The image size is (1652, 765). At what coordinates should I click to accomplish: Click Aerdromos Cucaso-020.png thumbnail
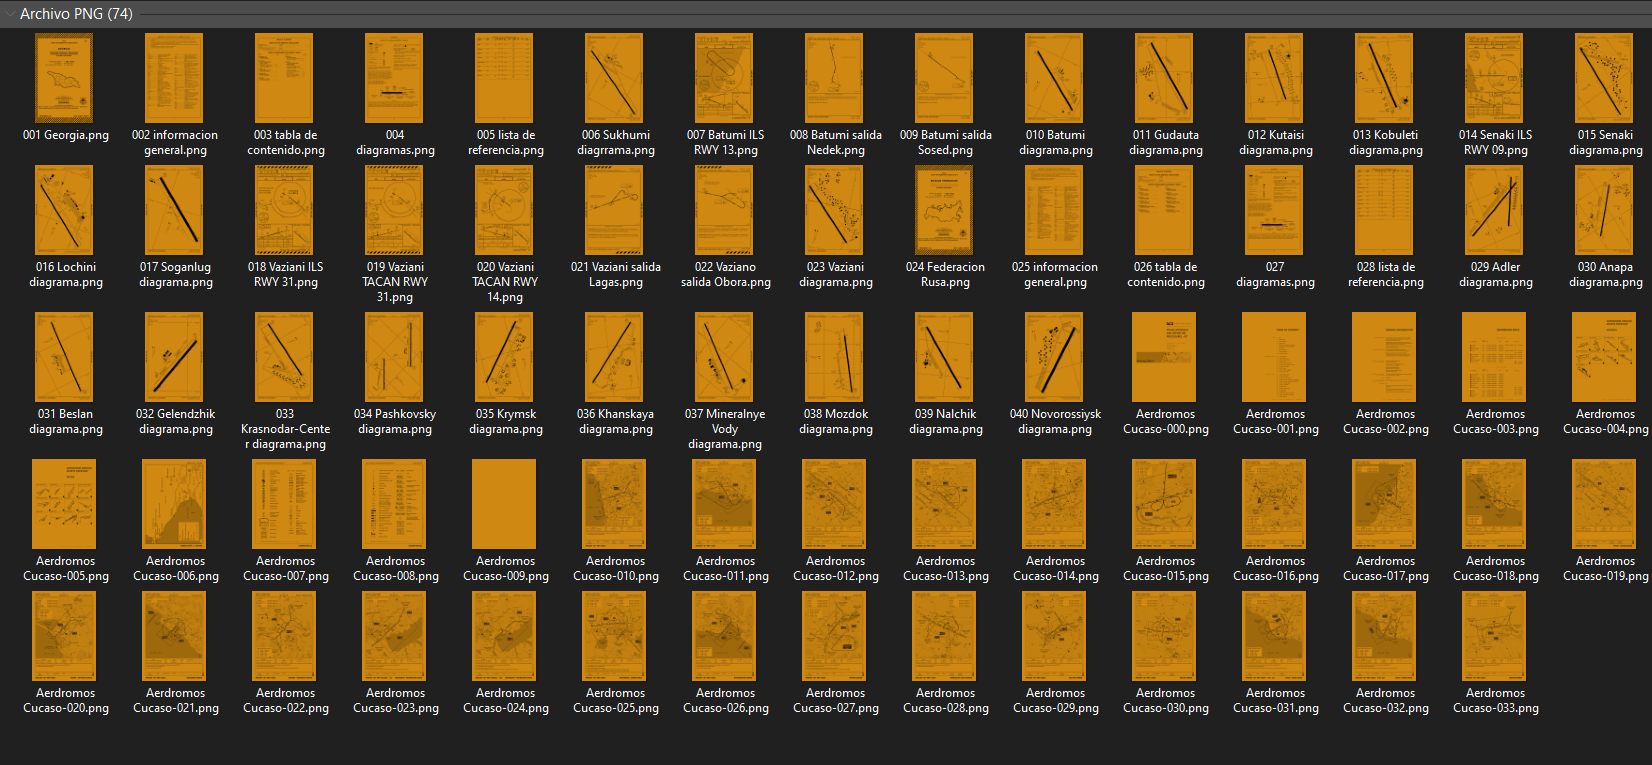(64, 636)
